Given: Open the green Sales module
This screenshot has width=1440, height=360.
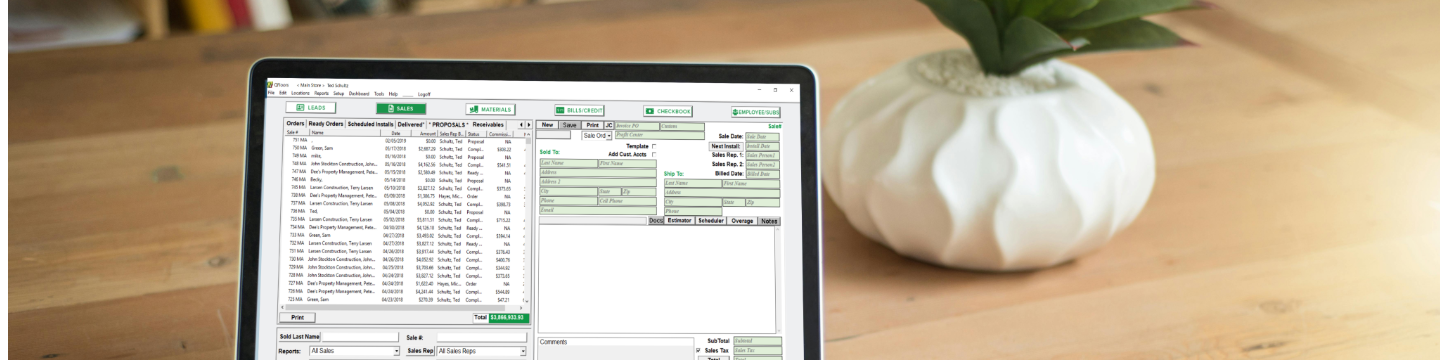Looking at the screenshot, I should click(x=401, y=108).
